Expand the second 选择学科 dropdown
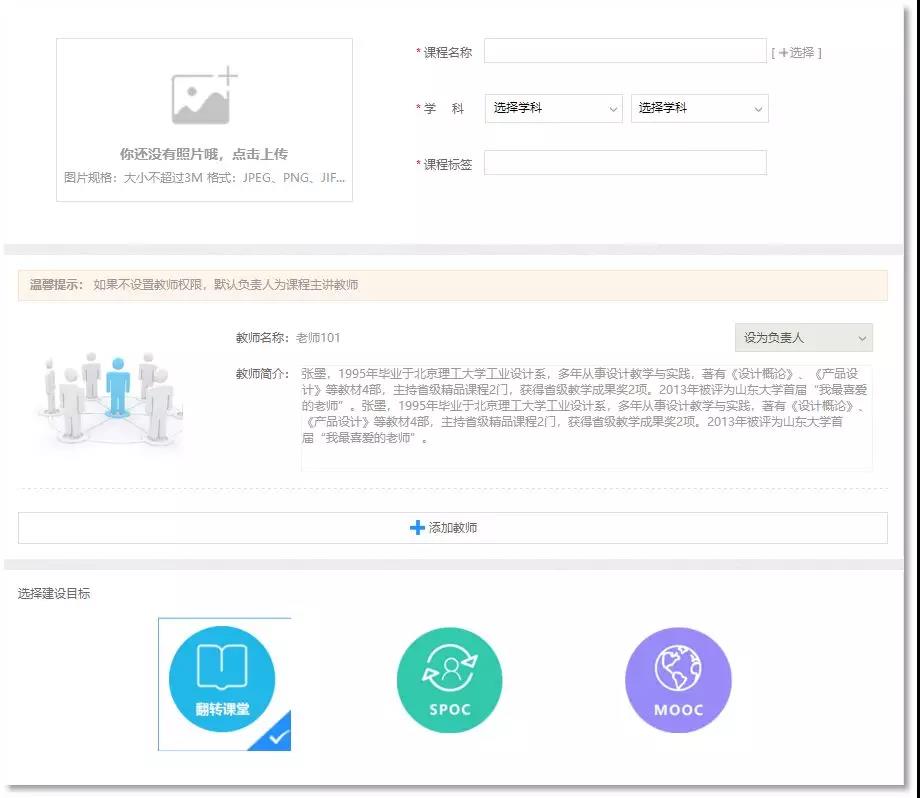The height and width of the screenshot is (798, 920). [699, 108]
